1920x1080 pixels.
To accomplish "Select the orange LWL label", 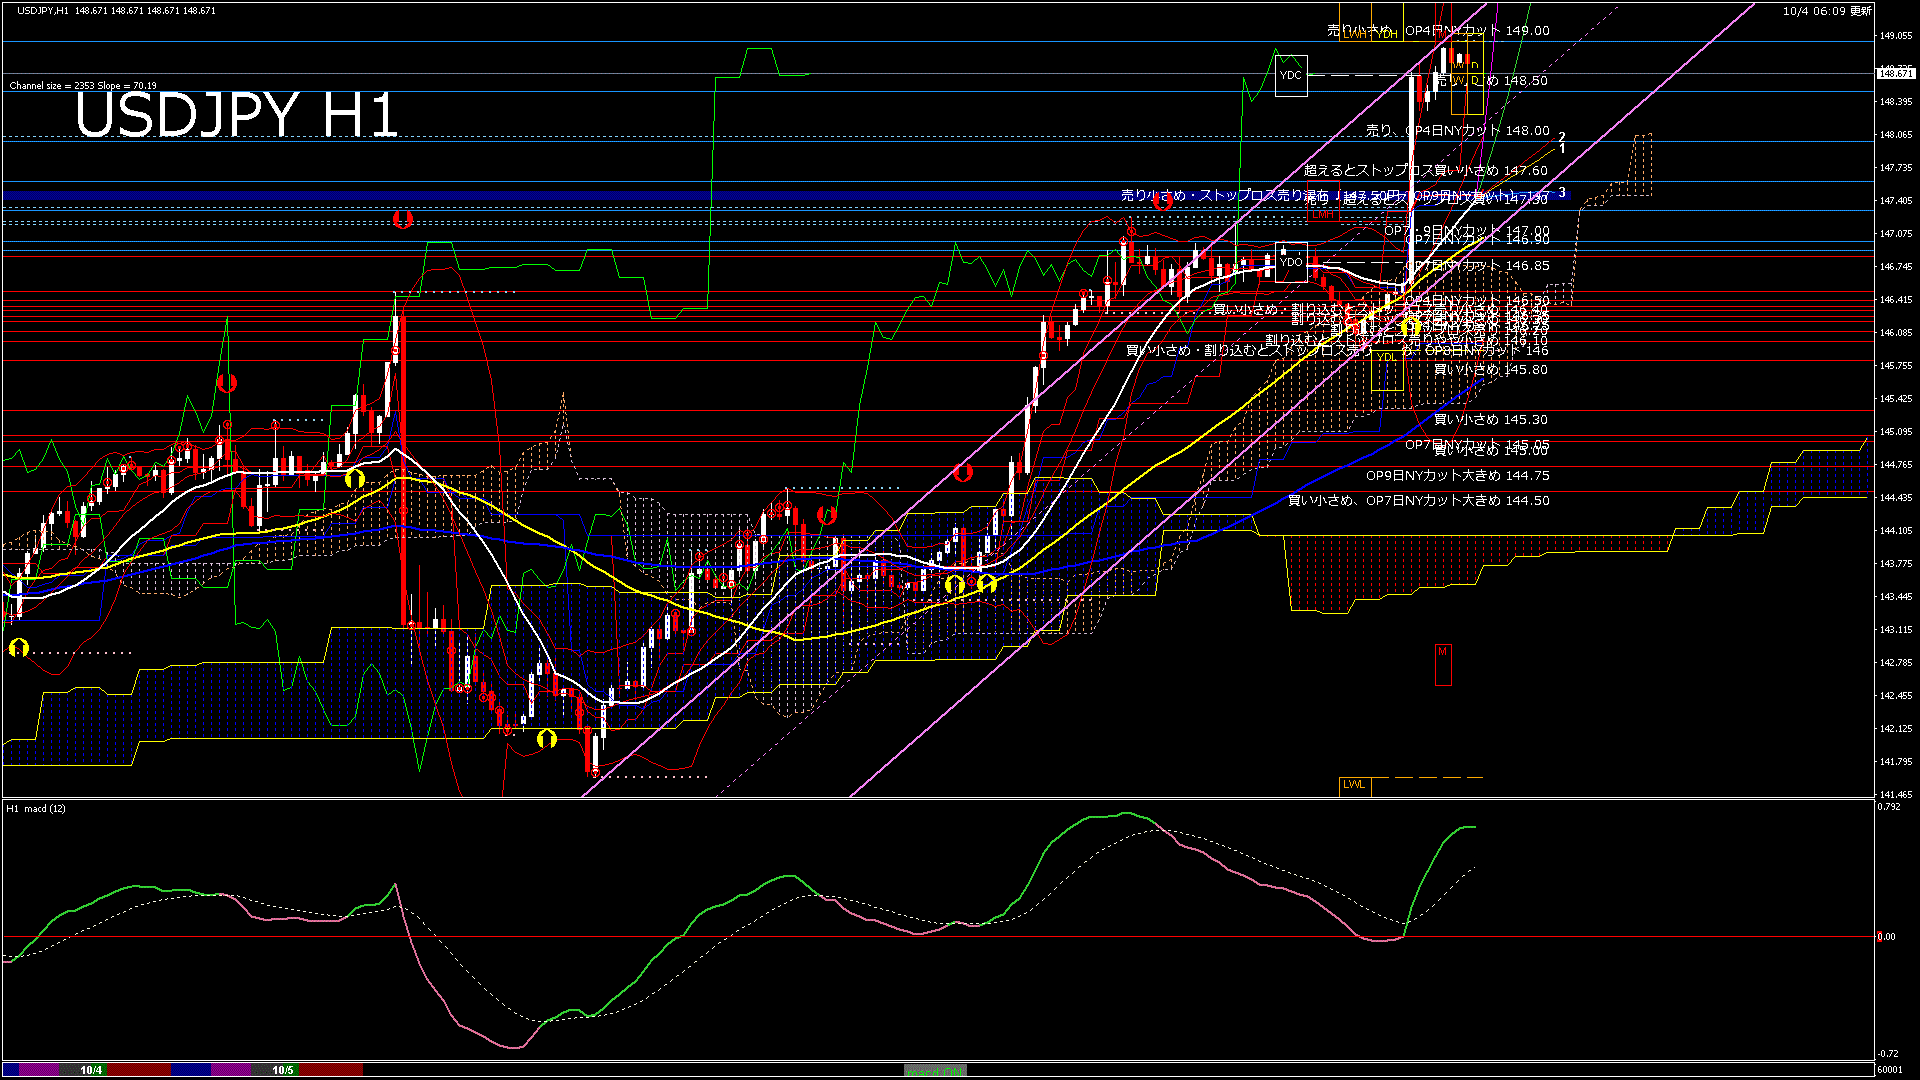I will coord(1354,785).
